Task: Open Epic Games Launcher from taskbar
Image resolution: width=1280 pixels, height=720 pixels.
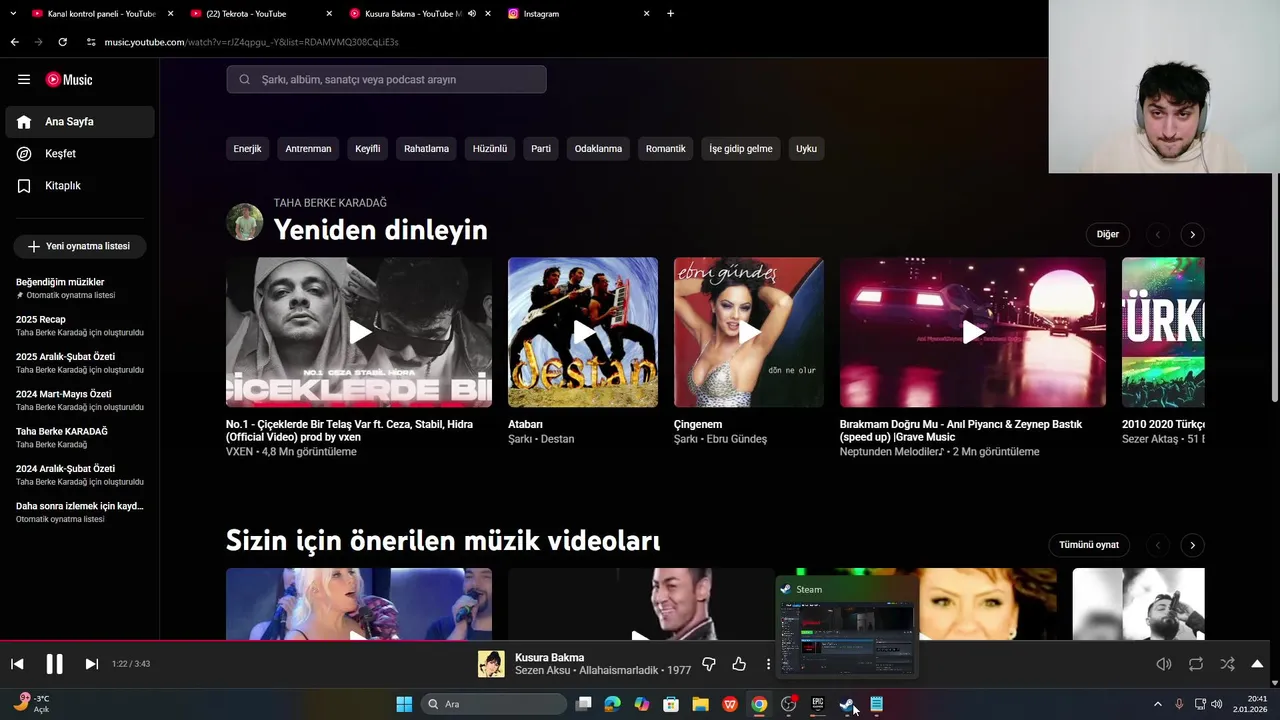Action: click(x=818, y=704)
